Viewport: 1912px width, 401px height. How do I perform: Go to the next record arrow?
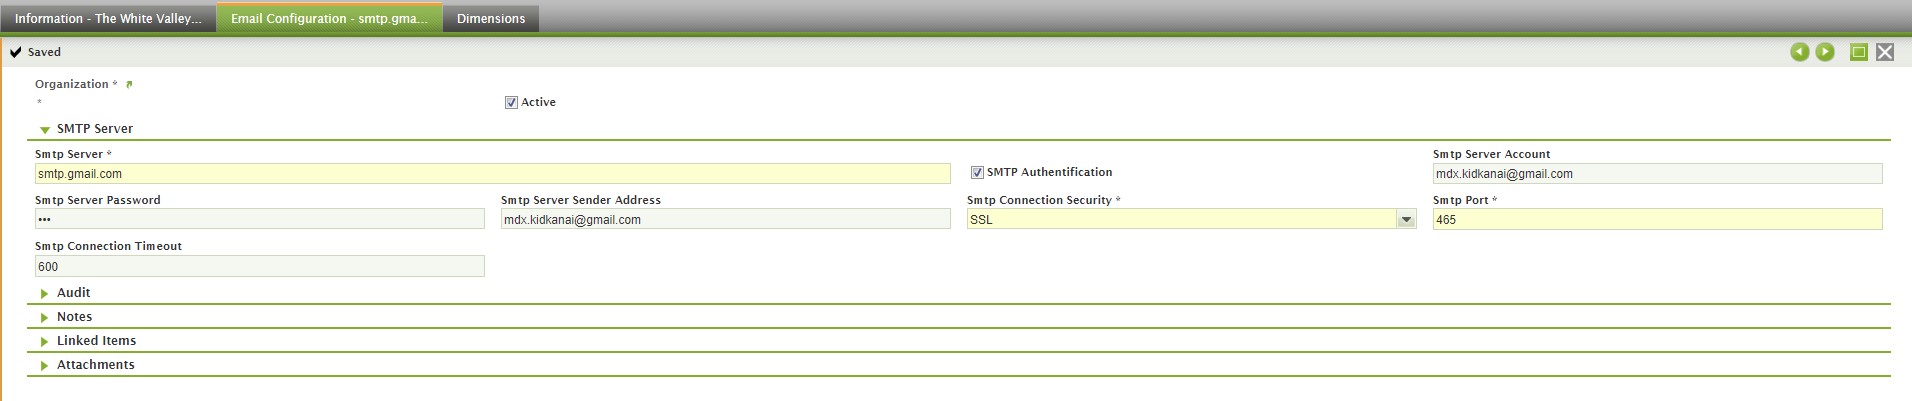pos(1825,52)
